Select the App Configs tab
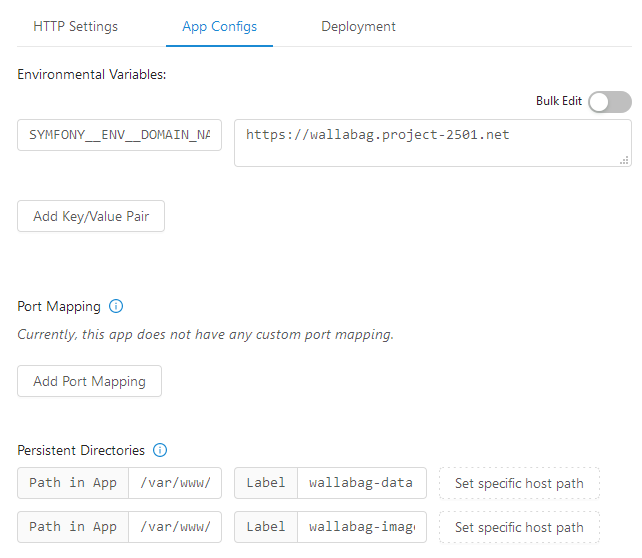This screenshot has width=642, height=558. 219,26
